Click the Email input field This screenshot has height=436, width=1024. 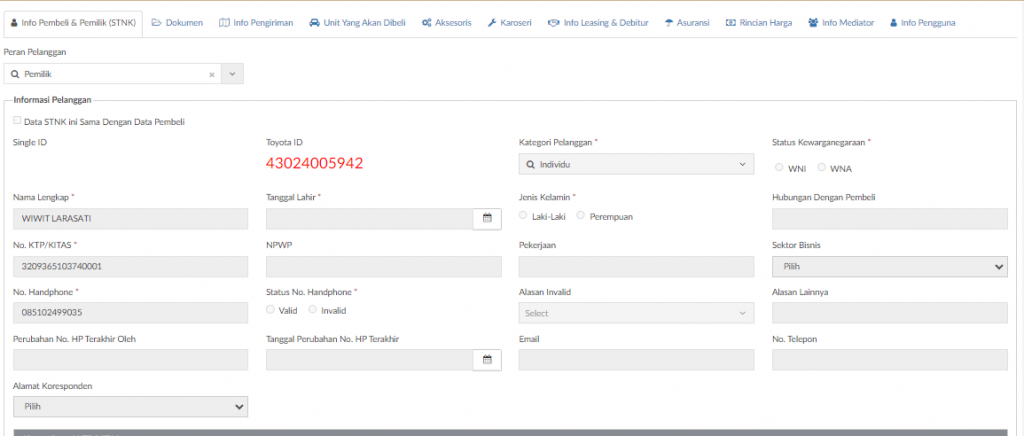(x=636, y=360)
